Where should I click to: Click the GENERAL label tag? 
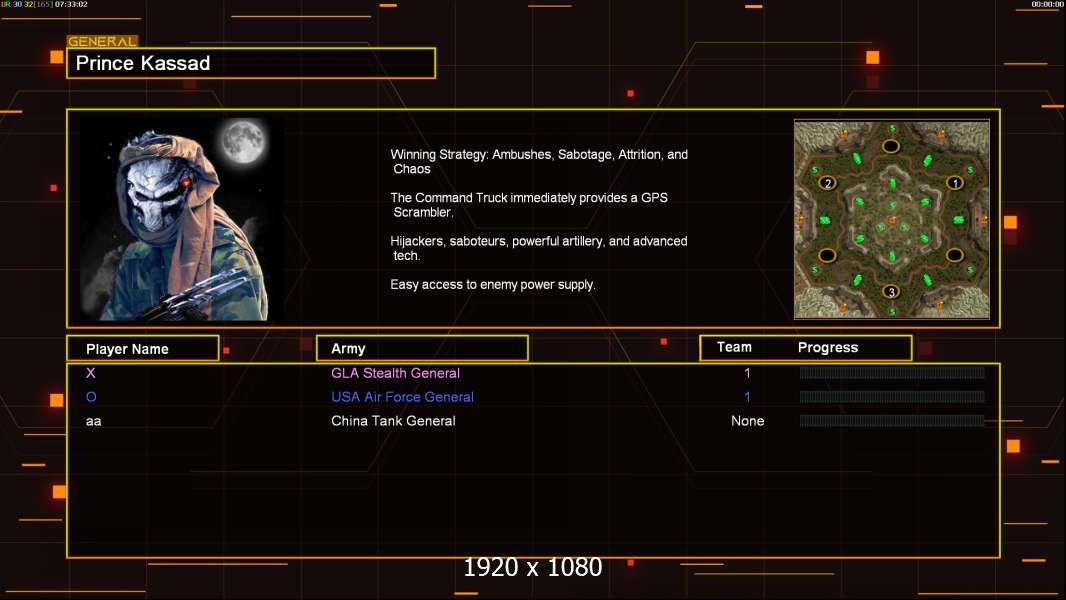pos(102,41)
